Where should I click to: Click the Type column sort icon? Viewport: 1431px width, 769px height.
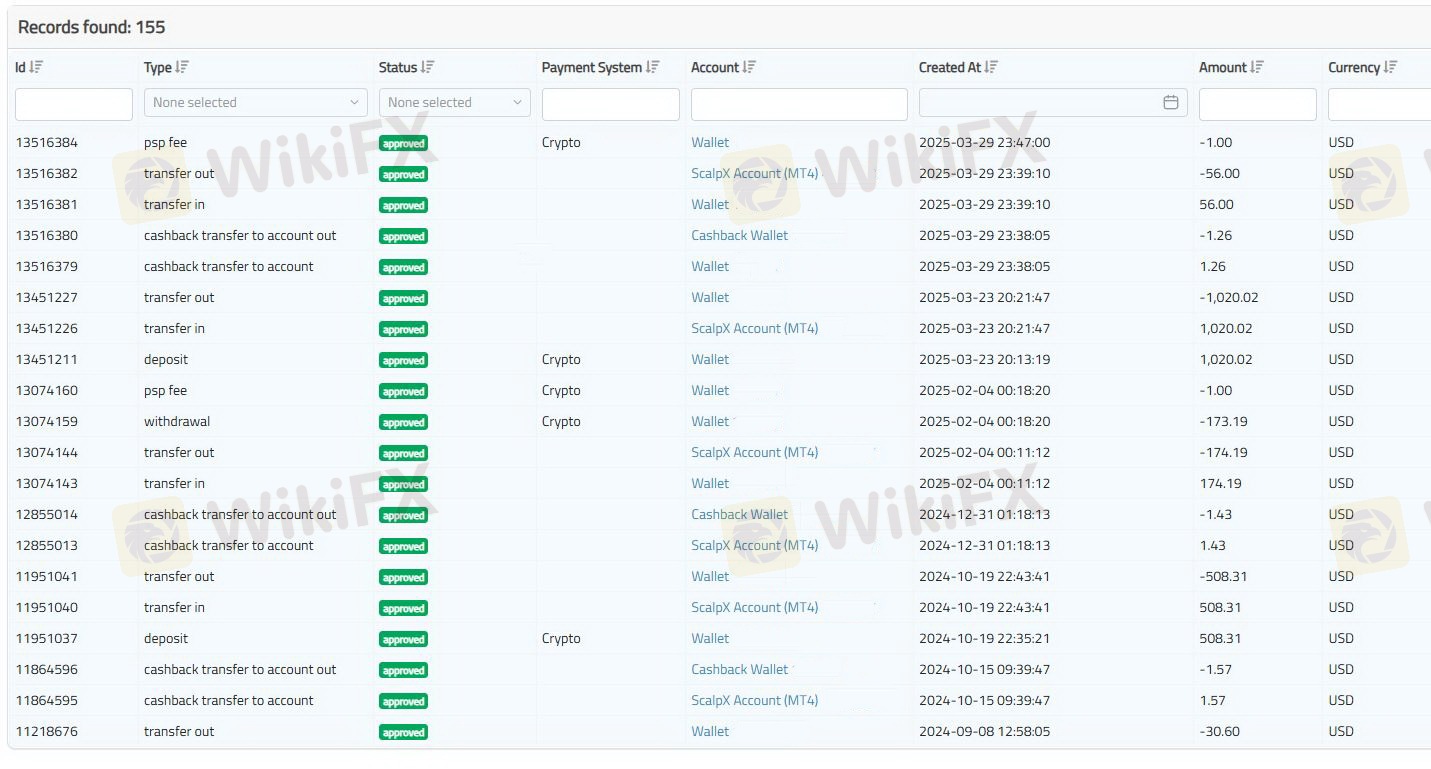click(x=182, y=67)
